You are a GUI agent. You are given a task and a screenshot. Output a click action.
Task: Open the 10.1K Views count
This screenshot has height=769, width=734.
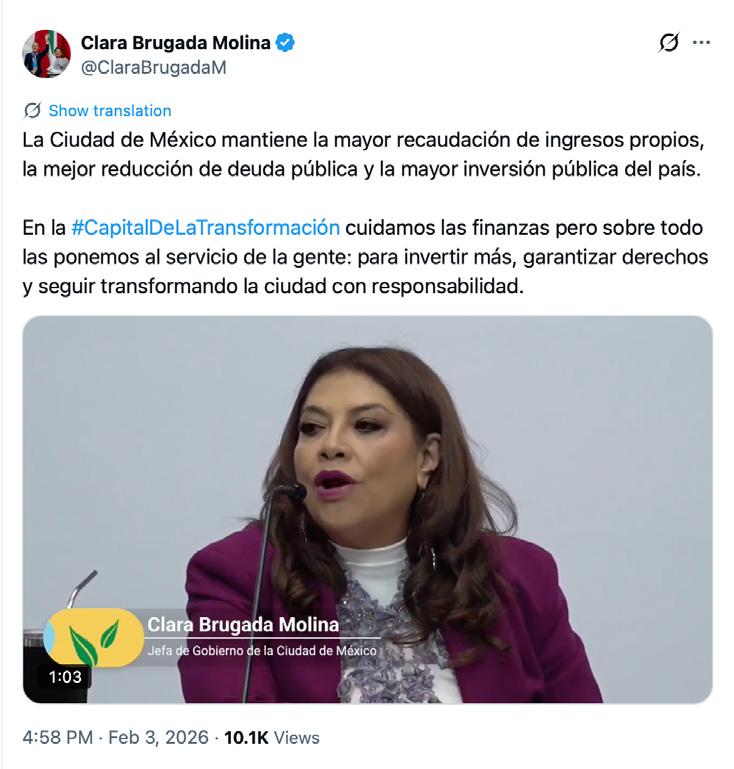tap(272, 738)
